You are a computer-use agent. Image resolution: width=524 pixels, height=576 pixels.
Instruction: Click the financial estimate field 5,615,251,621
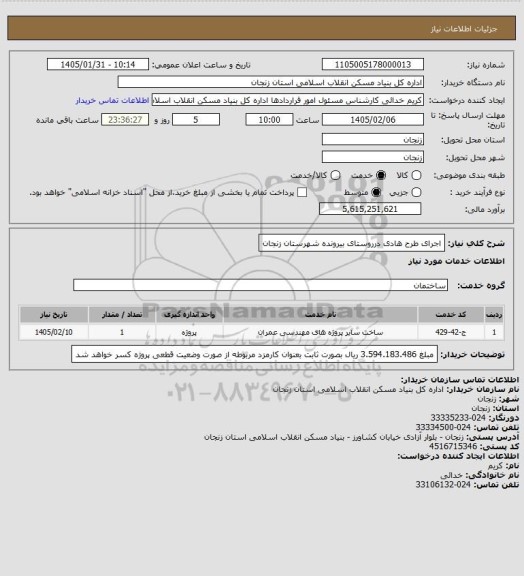(370, 209)
